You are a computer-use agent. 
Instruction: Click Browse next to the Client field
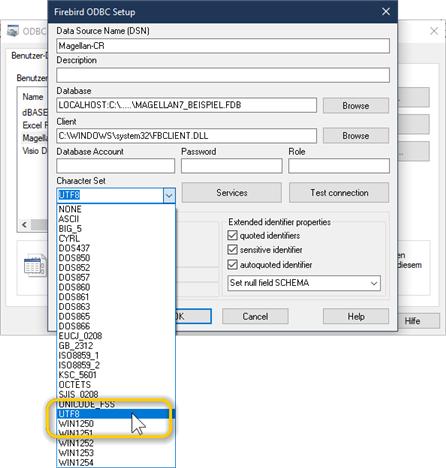pos(356,136)
